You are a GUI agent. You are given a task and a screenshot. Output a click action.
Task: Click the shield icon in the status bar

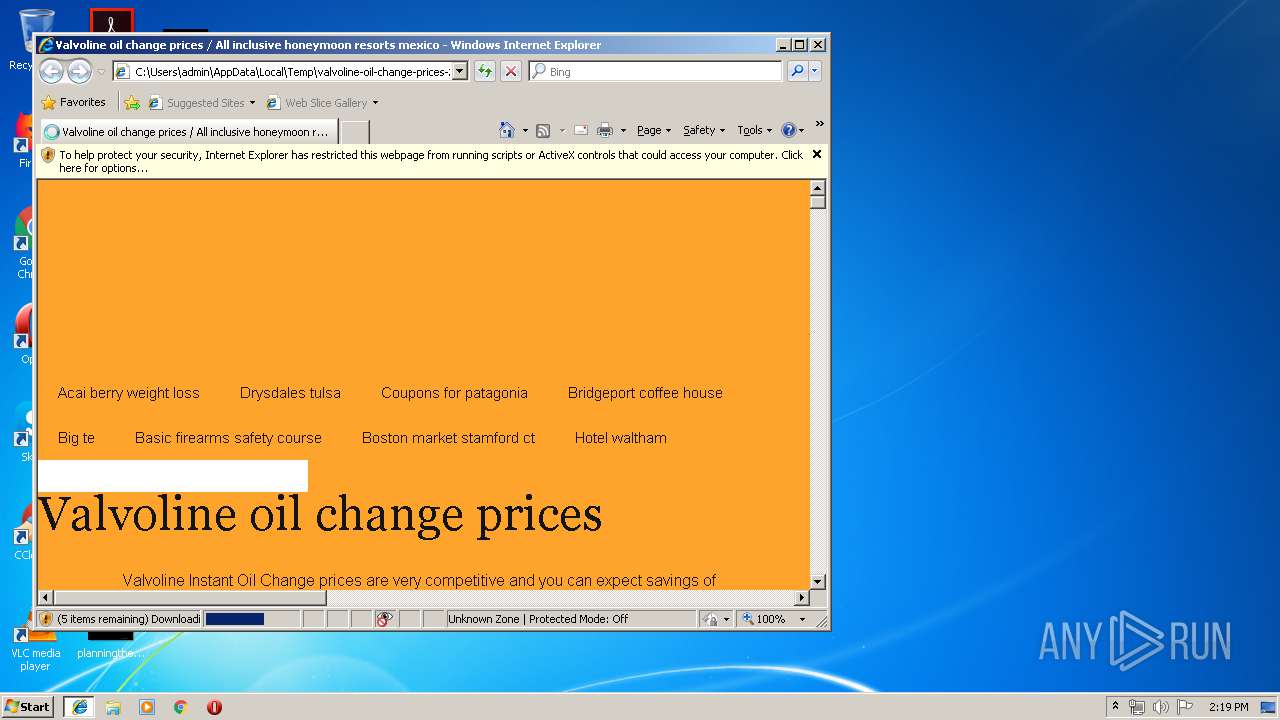coord(46,619)
